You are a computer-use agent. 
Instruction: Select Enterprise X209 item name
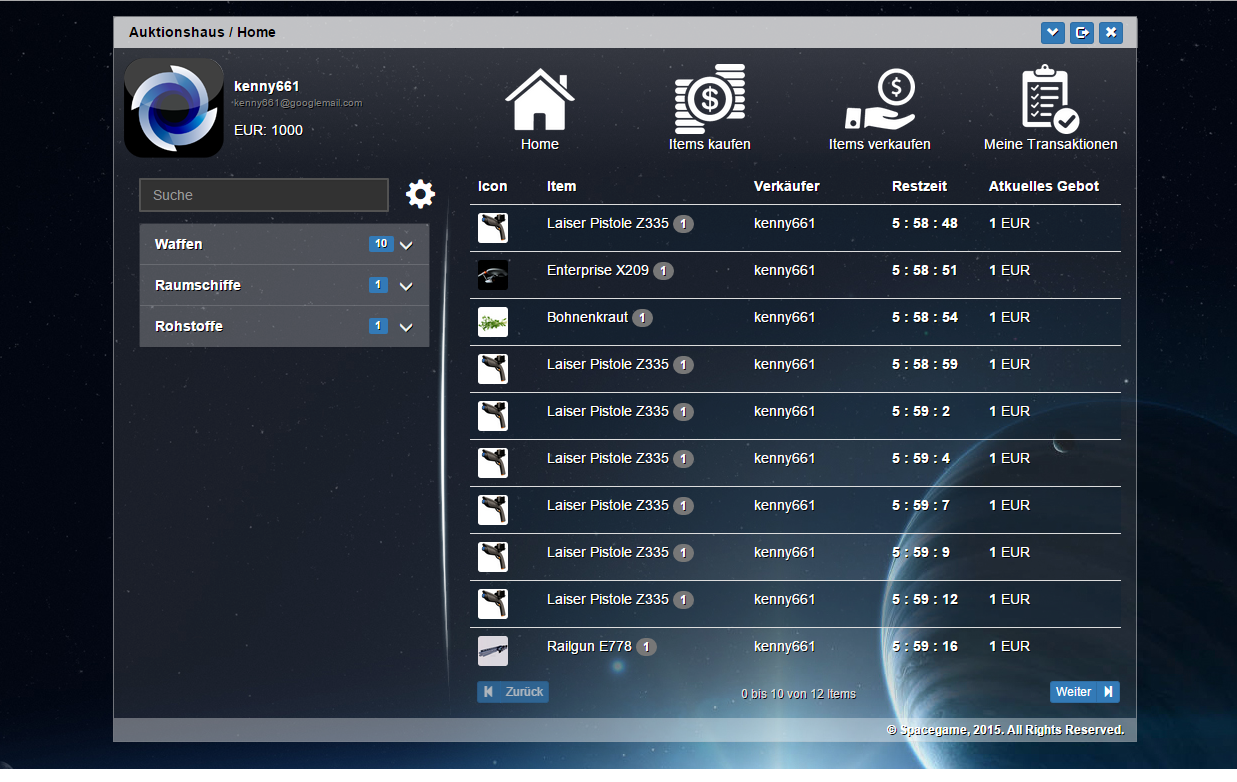598,270
